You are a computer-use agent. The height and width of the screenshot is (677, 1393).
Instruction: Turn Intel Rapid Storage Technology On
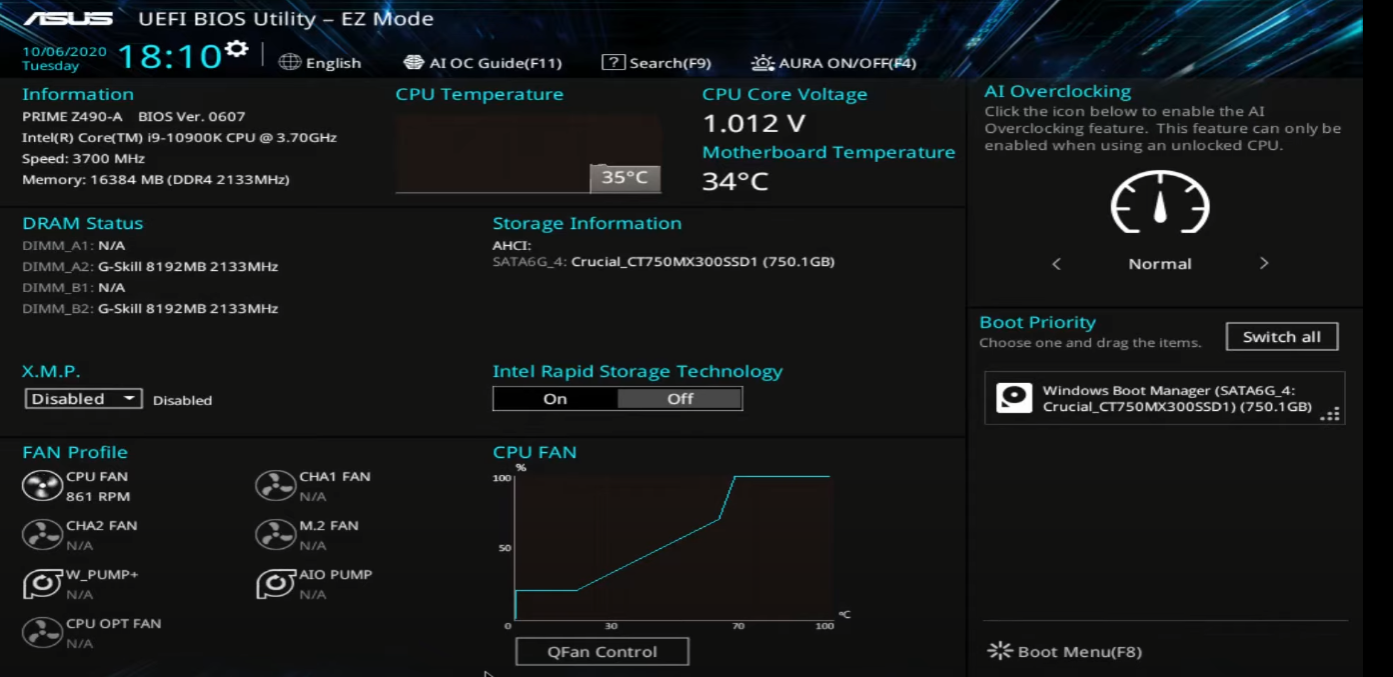click(555, 398)
